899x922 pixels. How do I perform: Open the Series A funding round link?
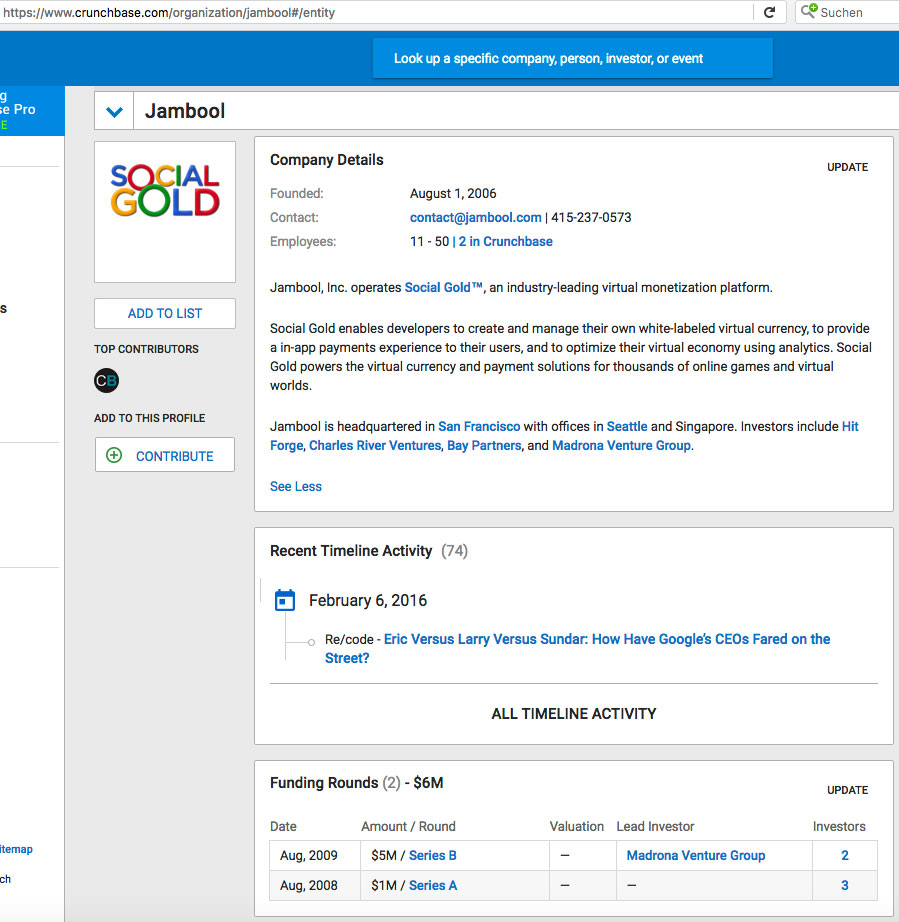[433, 886]
